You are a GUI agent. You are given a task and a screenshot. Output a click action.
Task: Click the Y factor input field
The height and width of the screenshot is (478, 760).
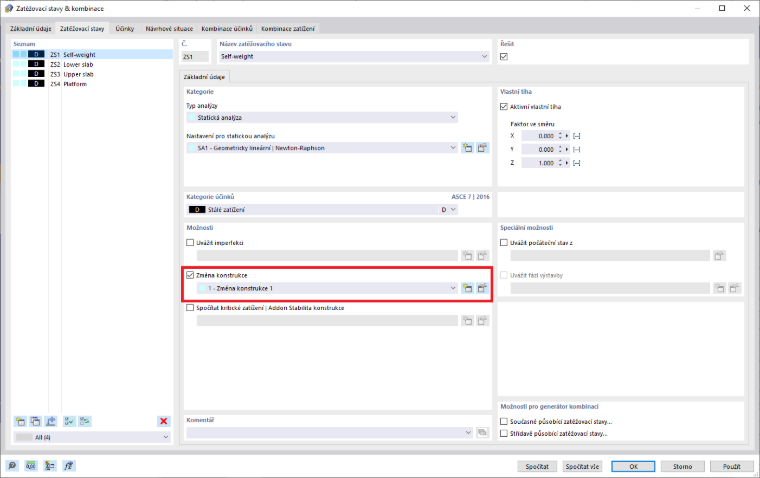pyautogui.click(x=538, y=149)
